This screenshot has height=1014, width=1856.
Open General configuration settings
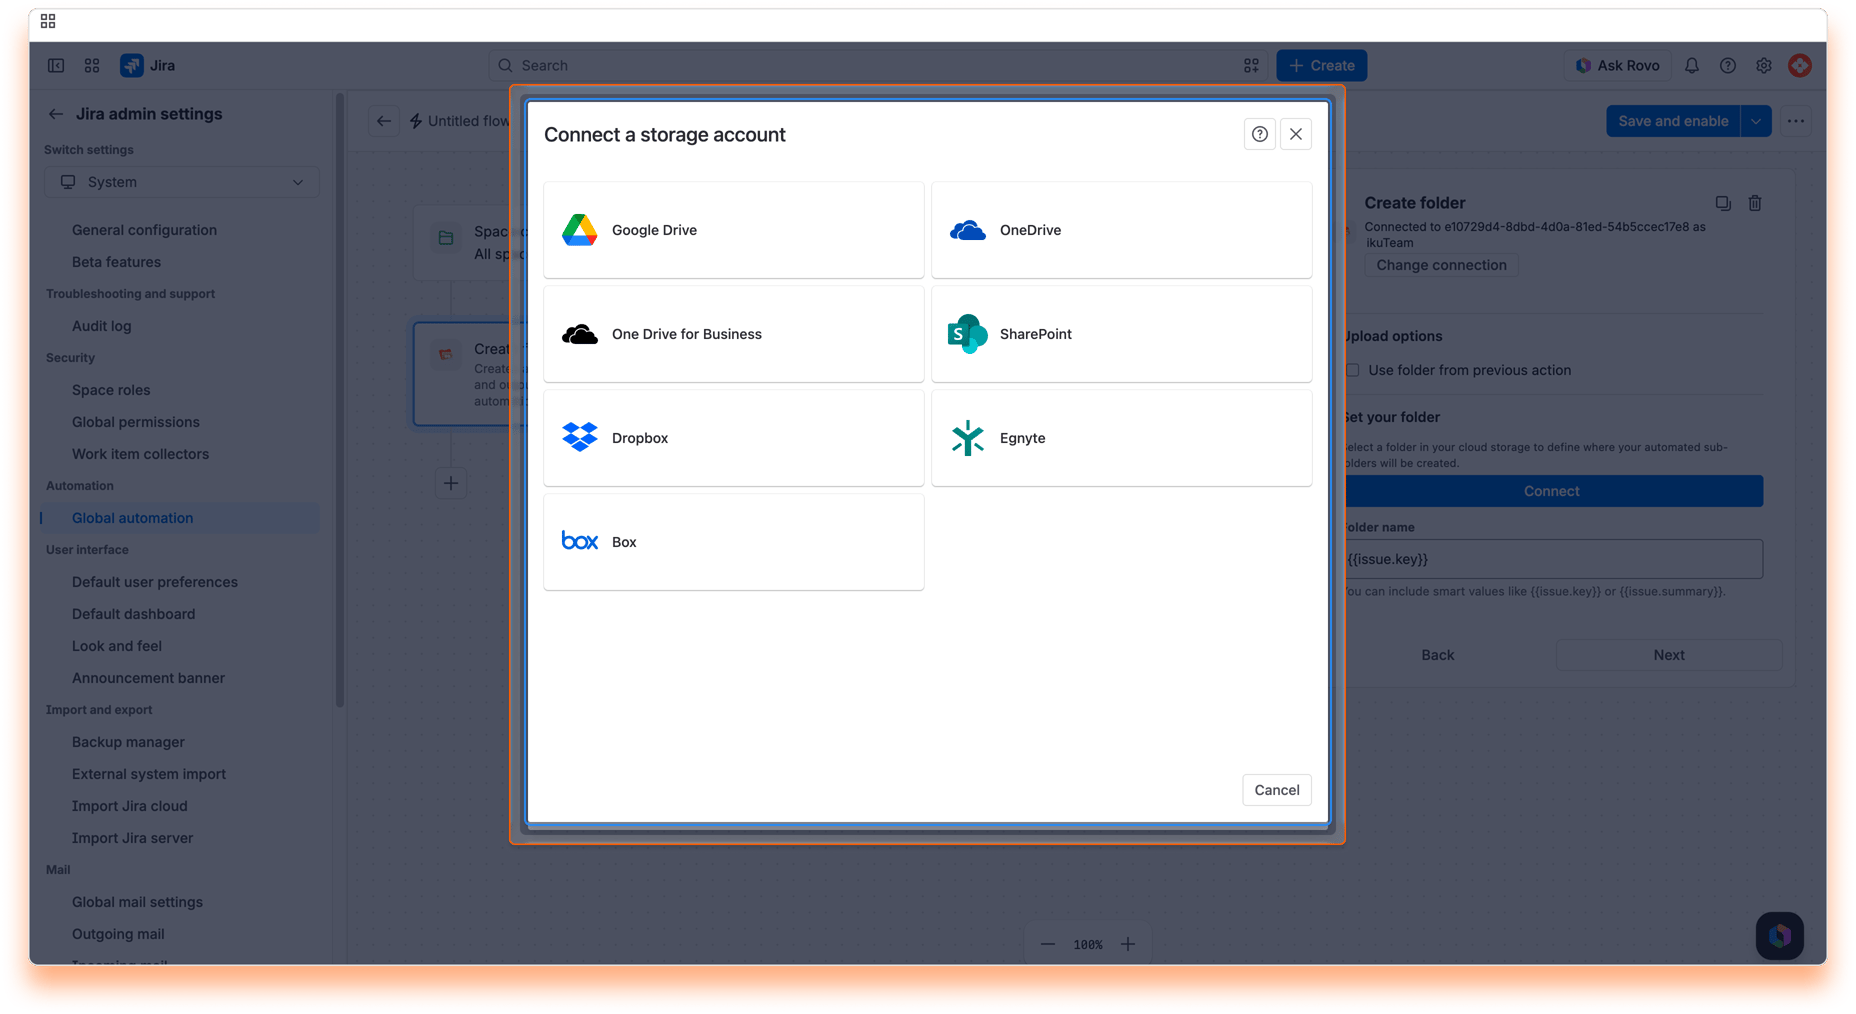pyautogui.click(x=144, y=230)
